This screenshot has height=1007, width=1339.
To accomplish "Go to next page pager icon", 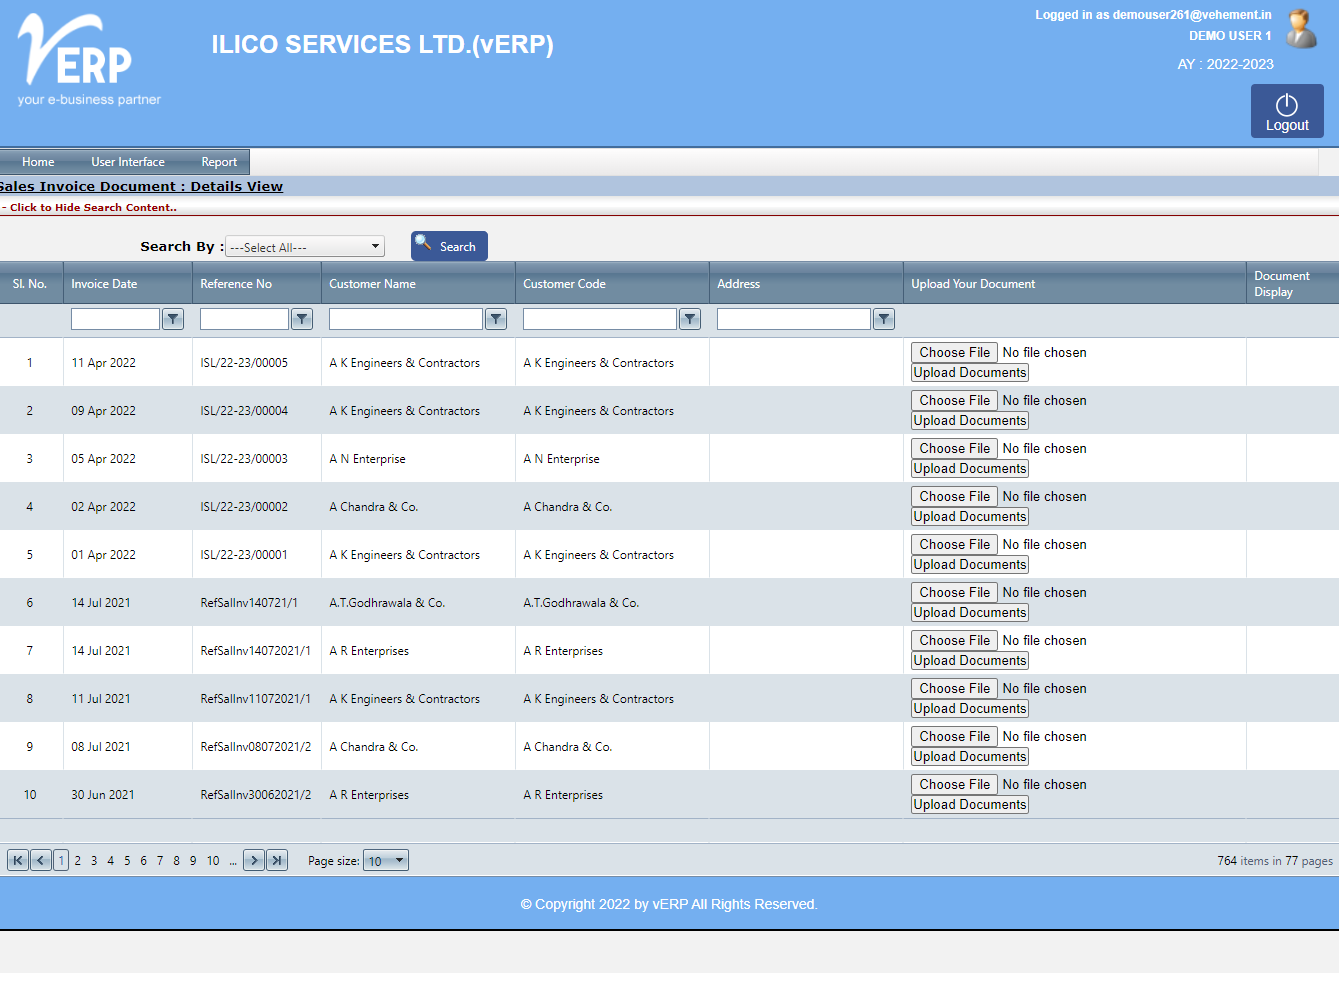I will pyautogui.click(x=254, y=860).
